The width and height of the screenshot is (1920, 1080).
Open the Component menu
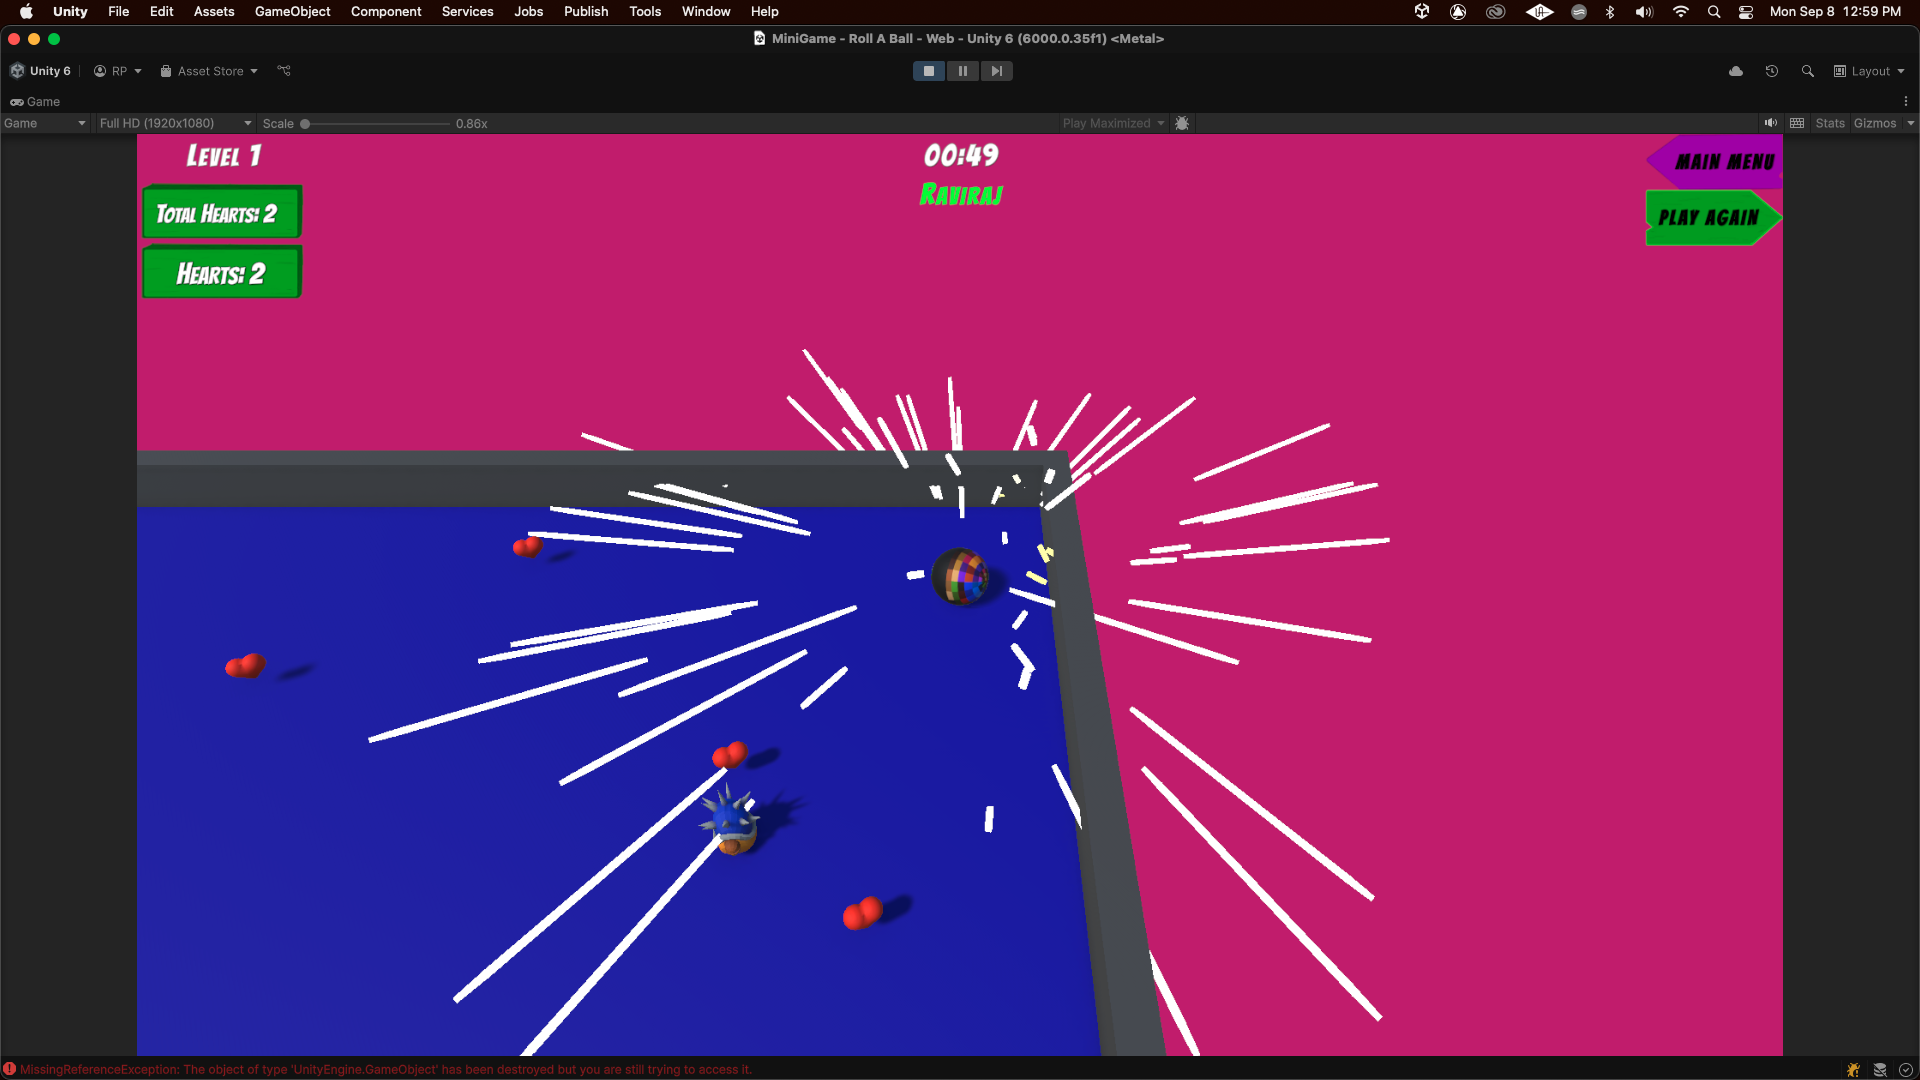coord(385,11)
